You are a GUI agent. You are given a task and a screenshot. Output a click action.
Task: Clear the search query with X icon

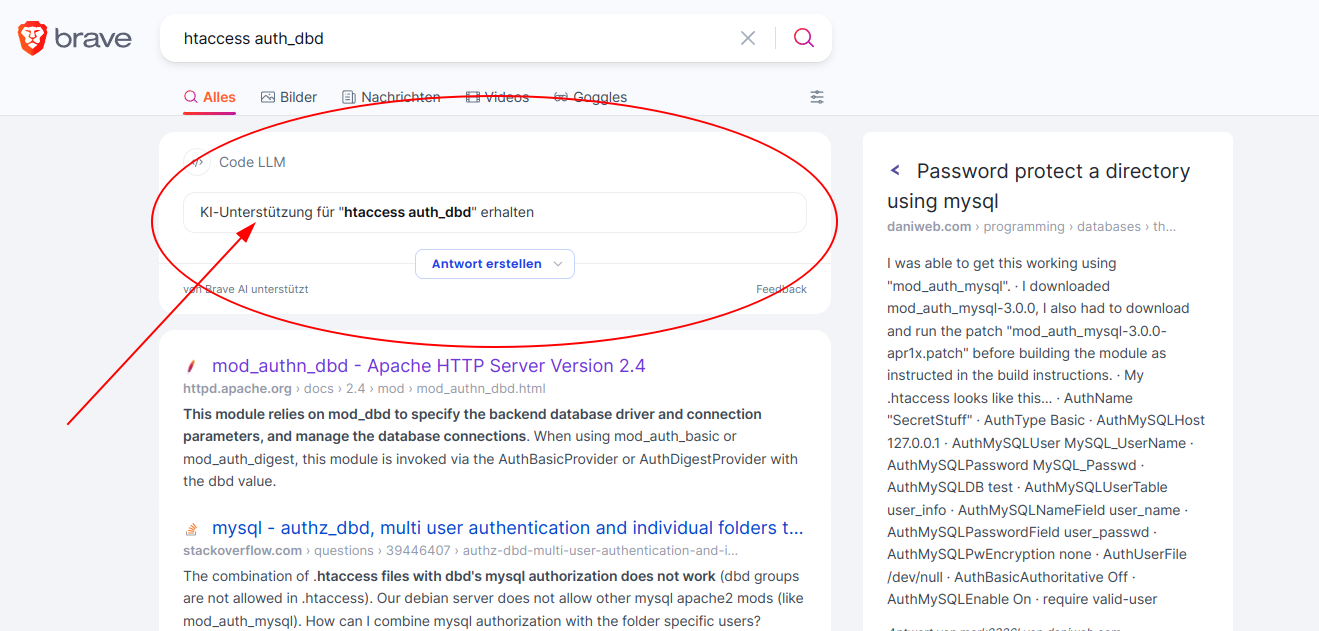coord(748,38)
